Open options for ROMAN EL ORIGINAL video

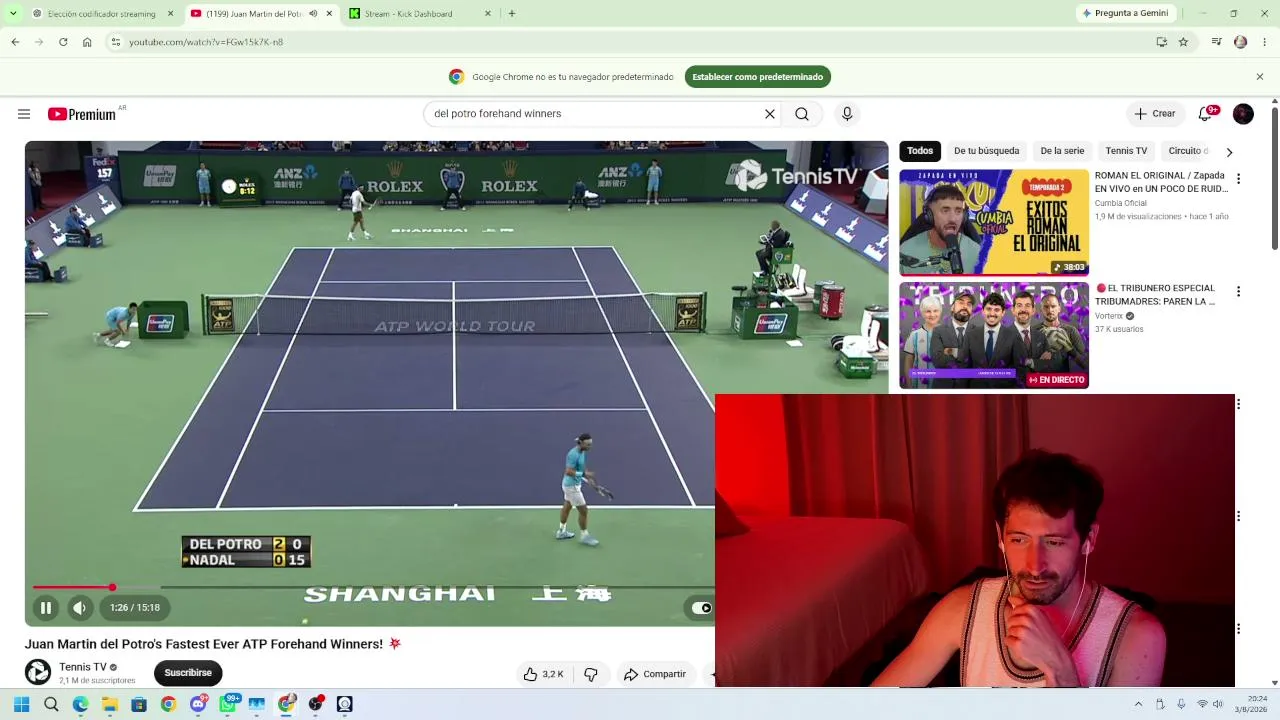1238,179
